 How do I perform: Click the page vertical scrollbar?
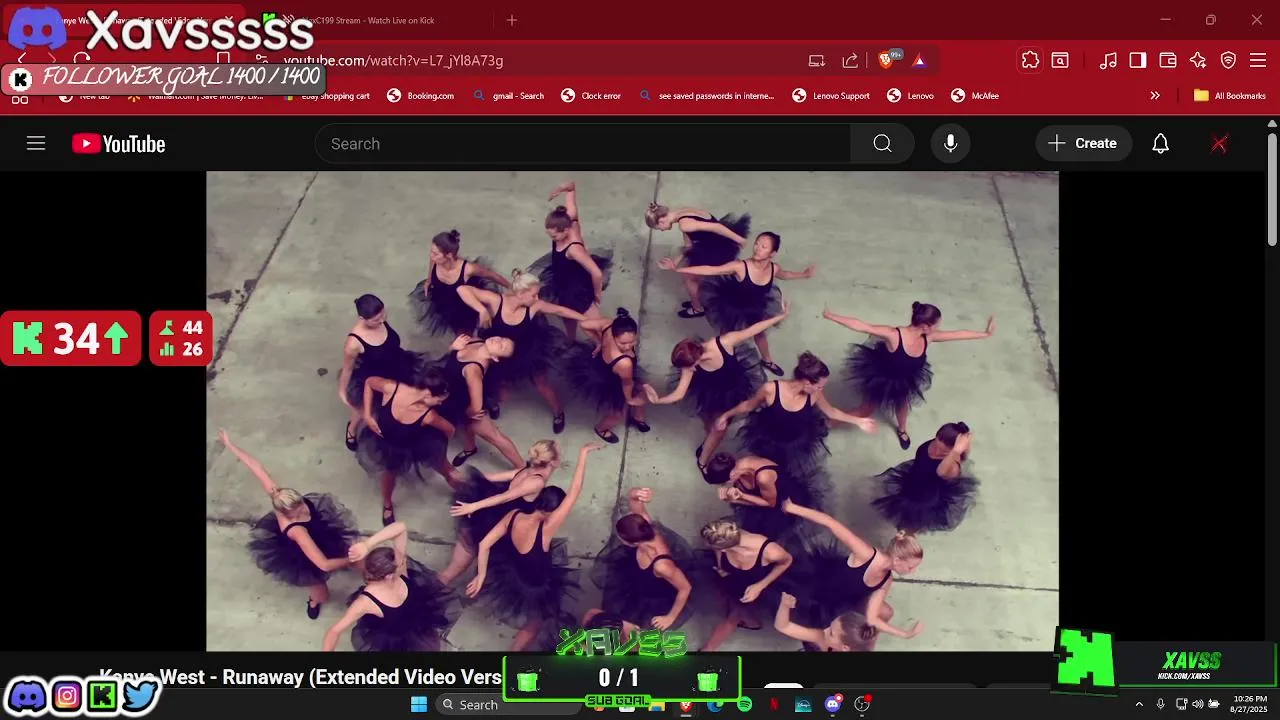click(x=1272, y=190)
